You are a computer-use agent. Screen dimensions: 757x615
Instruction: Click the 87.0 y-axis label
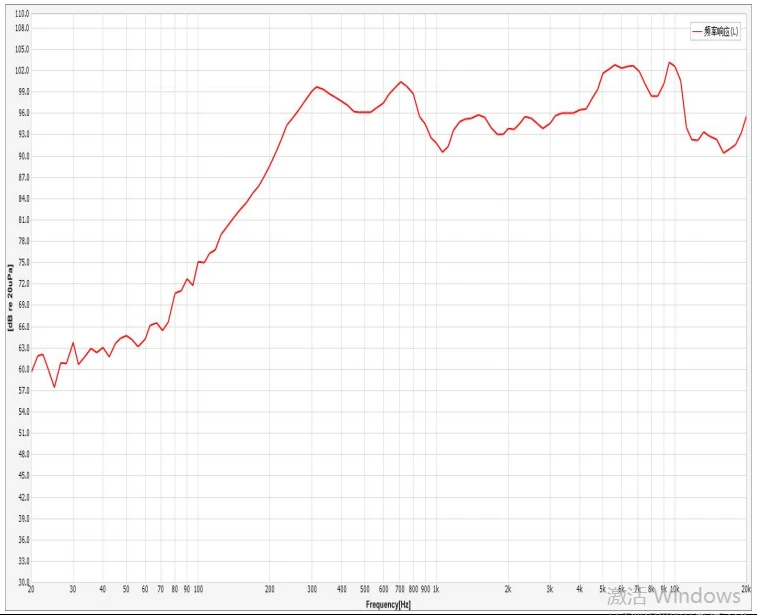click(x=24, y=177)
